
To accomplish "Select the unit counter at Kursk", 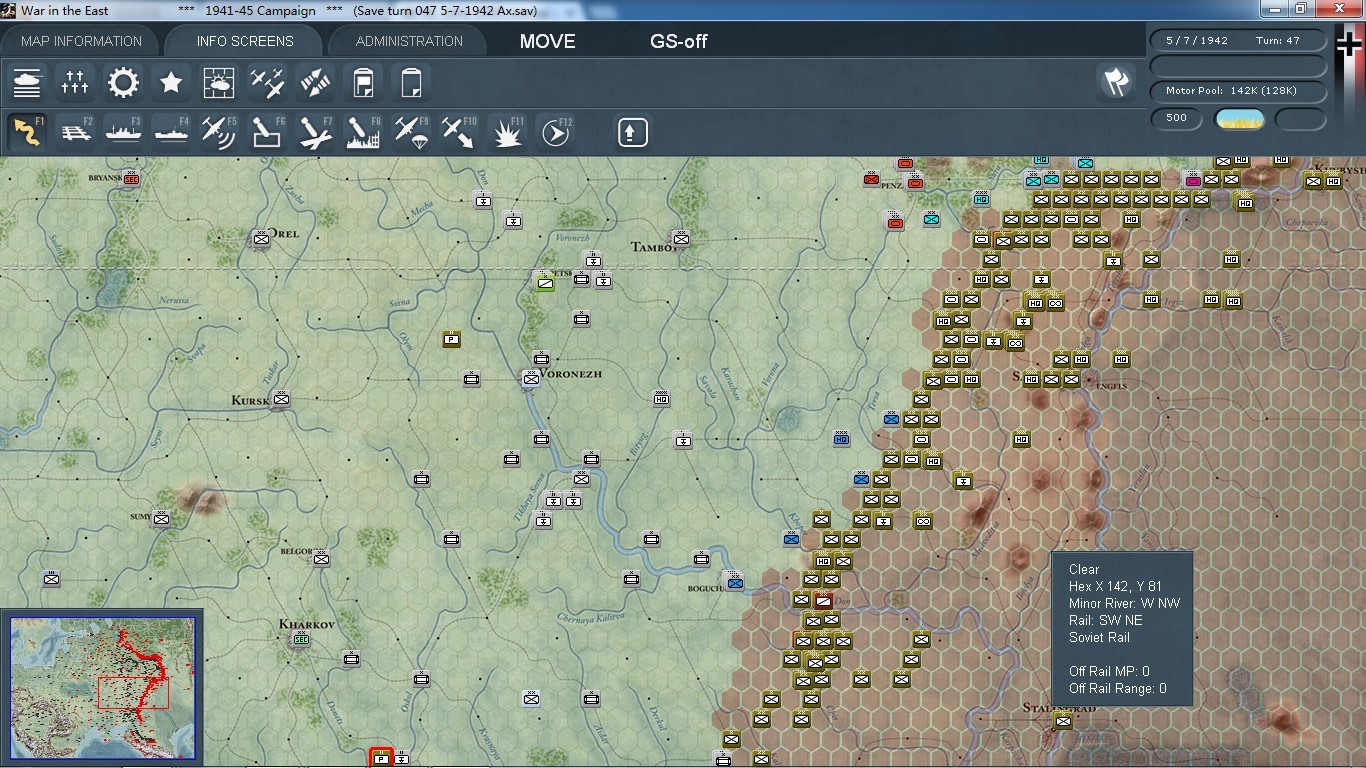I will (281, 400).
